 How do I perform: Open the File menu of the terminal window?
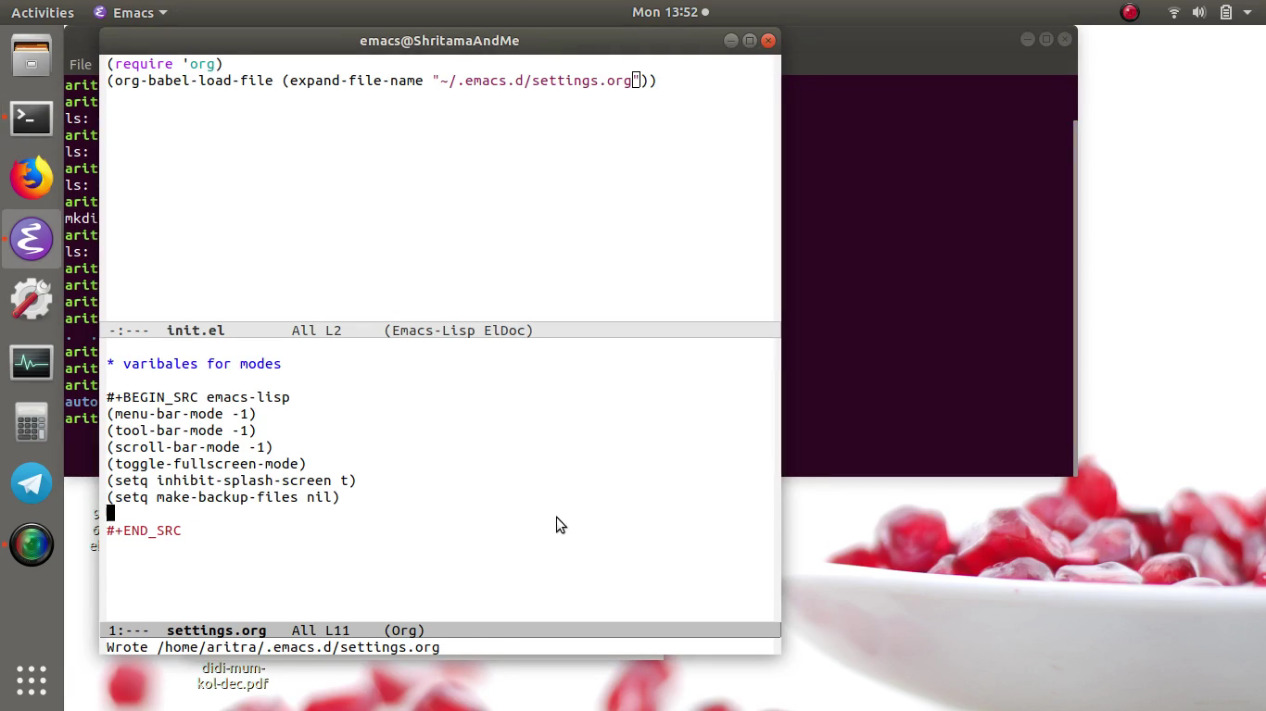[x=80, y=64]
